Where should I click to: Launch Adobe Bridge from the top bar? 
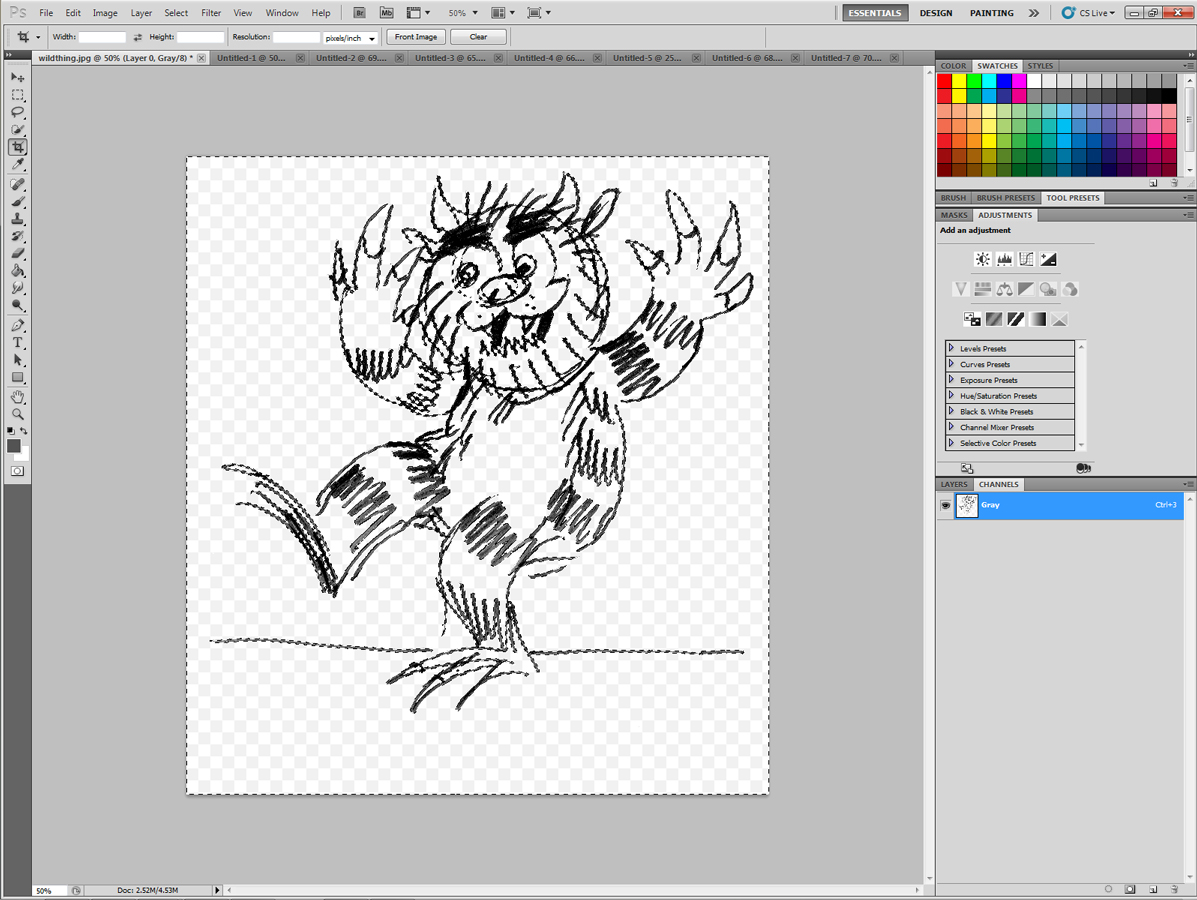[x=360, y=13]
